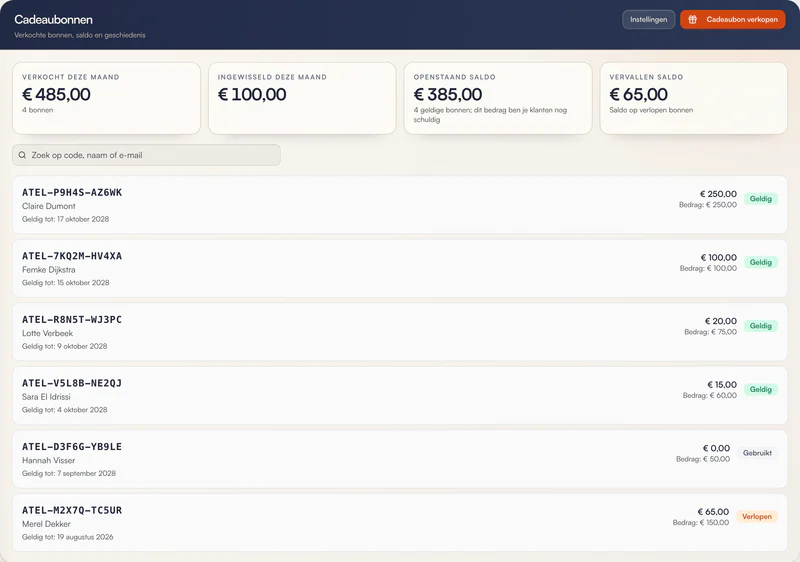This screenshot has width=800, height=562.
Task: Click 'Saldo op verlopen bonnen' caption
Action: (651, 110)
